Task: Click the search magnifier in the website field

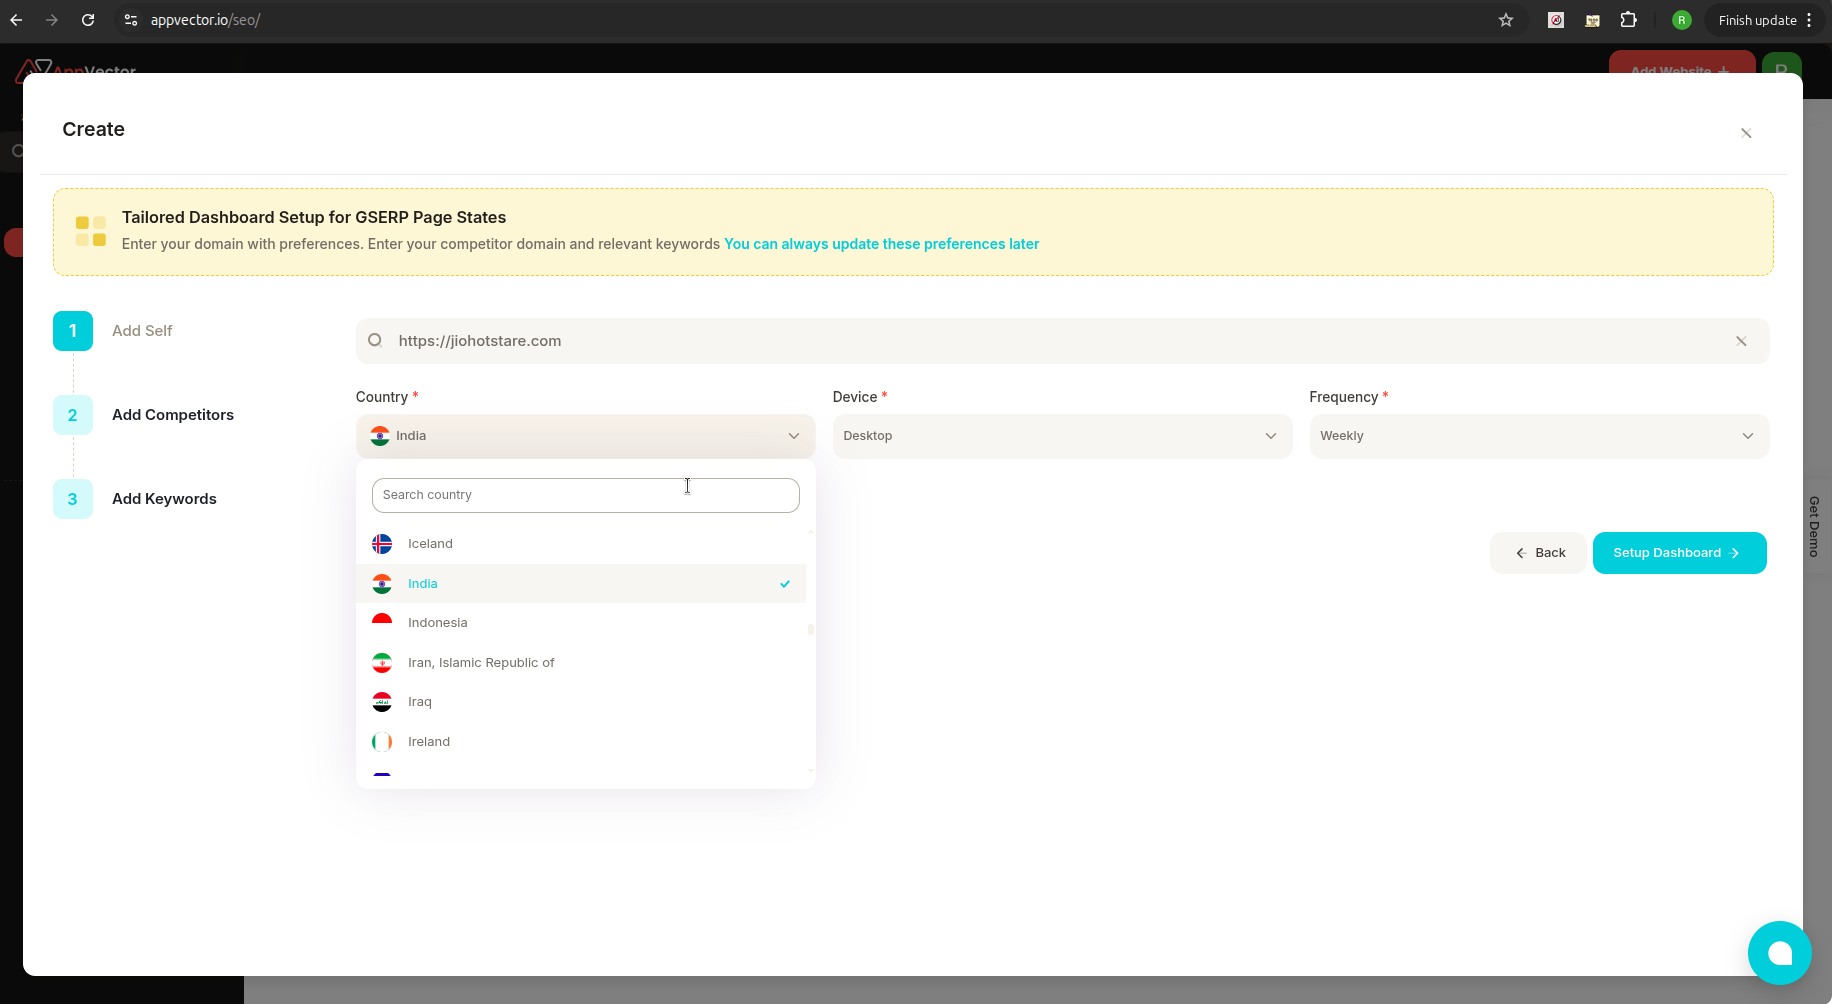Action: [375, 340]
